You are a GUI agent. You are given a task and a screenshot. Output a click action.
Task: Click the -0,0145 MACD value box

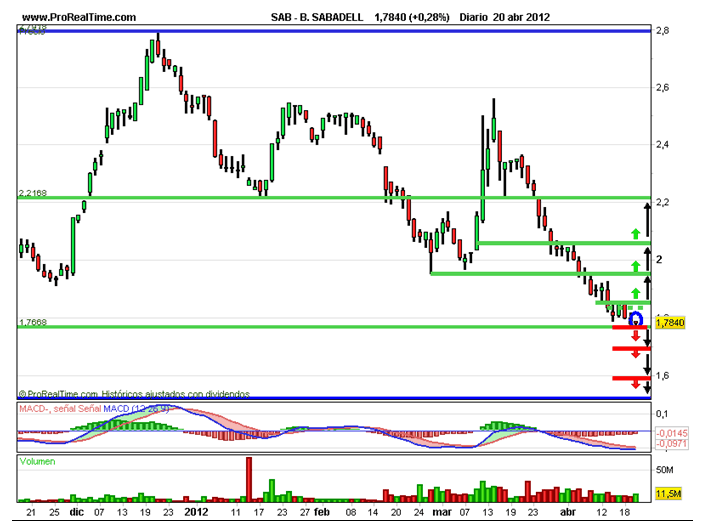pos(672,433)
